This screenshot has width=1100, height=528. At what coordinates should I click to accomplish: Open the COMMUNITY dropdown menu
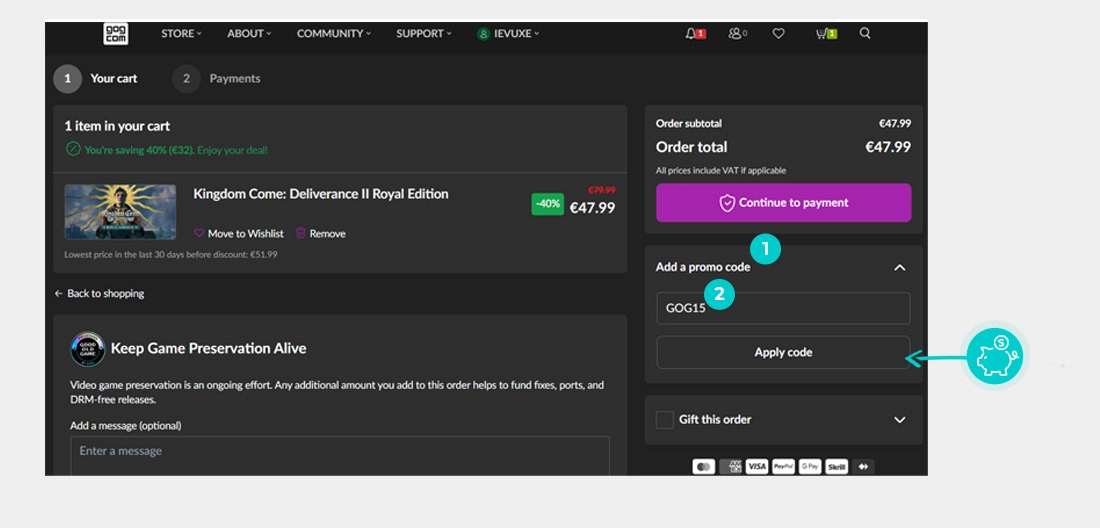pyautogui.click(x=334, y=33)
